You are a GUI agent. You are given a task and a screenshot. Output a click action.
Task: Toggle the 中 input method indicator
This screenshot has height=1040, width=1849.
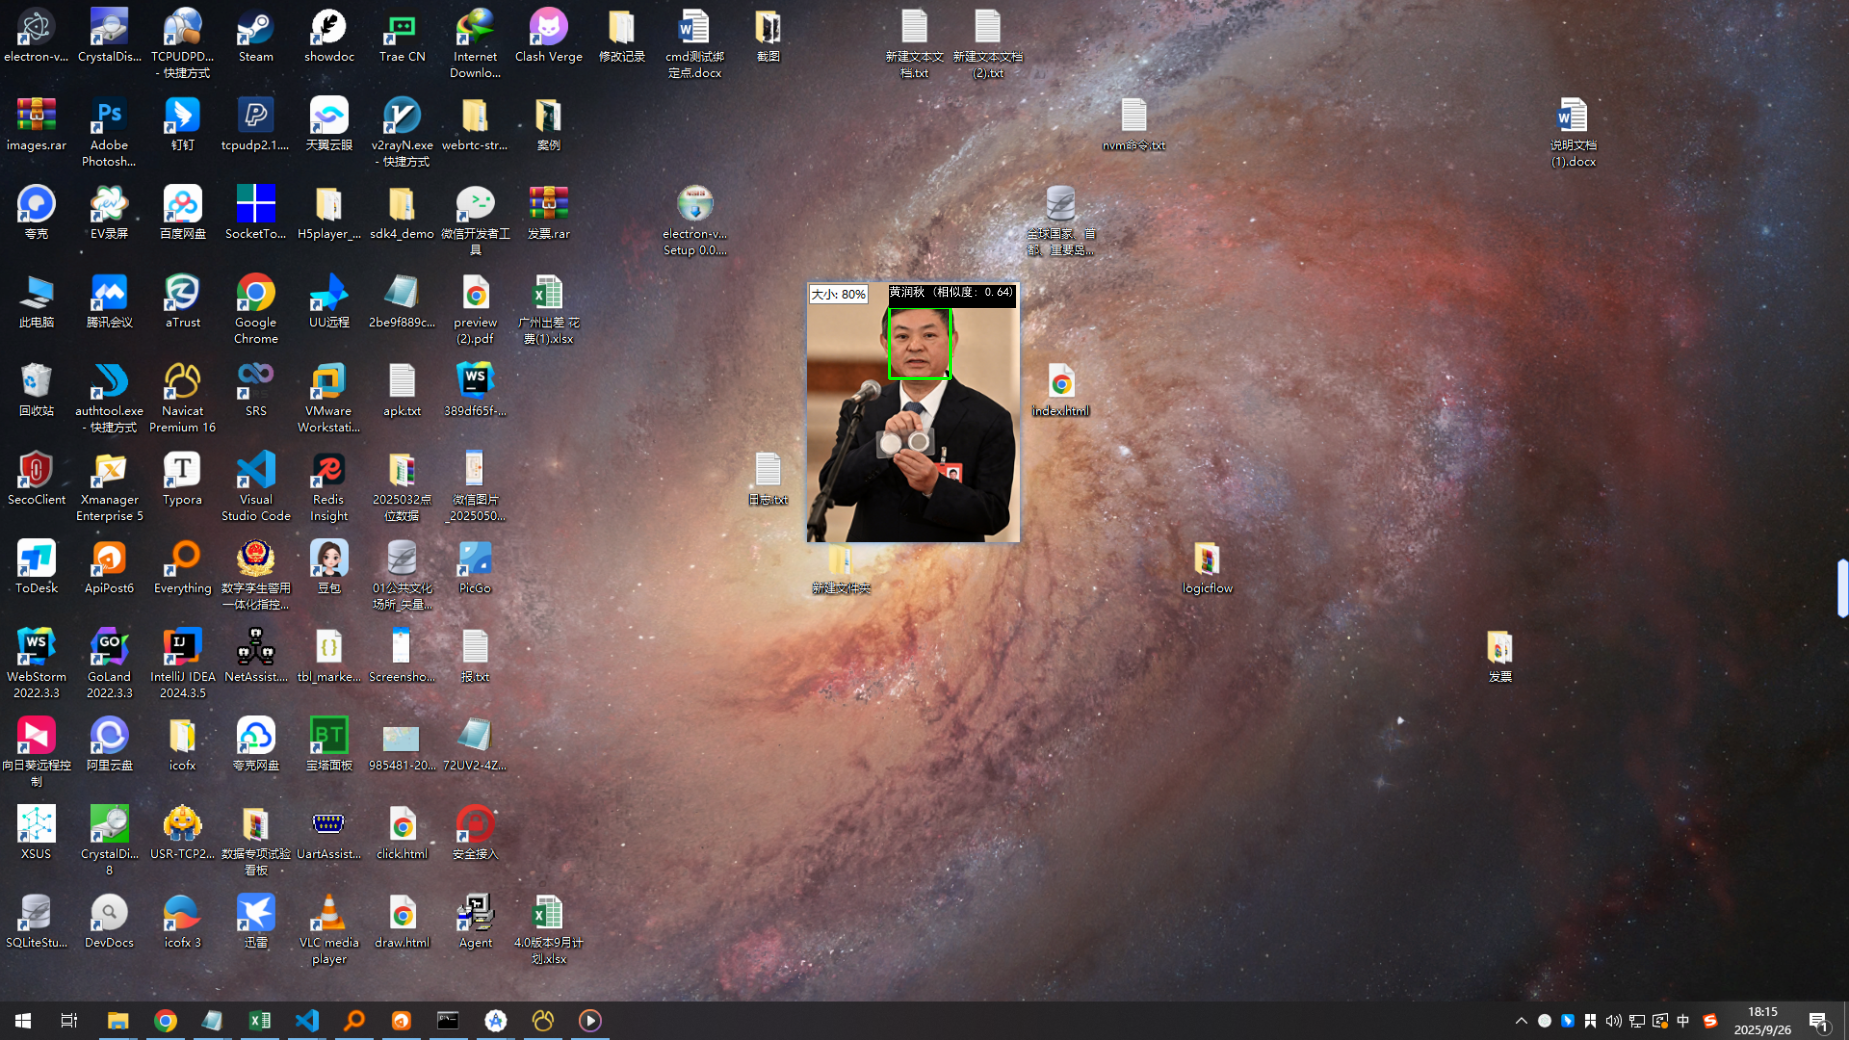click(1683, 1020)
